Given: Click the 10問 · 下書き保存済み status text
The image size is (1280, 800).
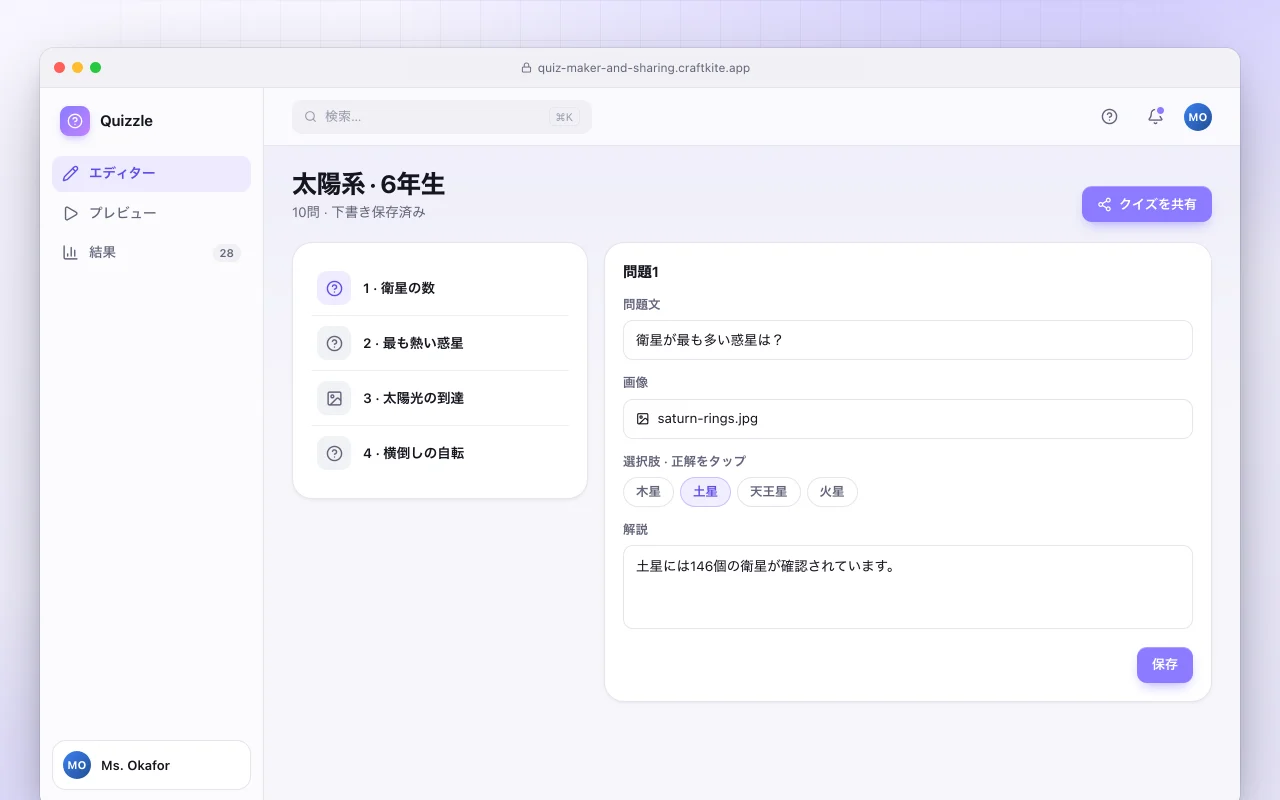Looking at the screenshot, I should [x=359, y=212].
